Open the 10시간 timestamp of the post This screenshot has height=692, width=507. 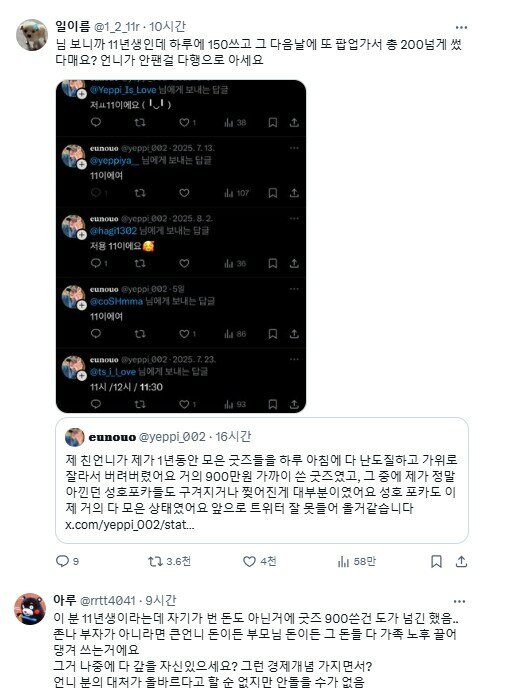tap(167, 27)
